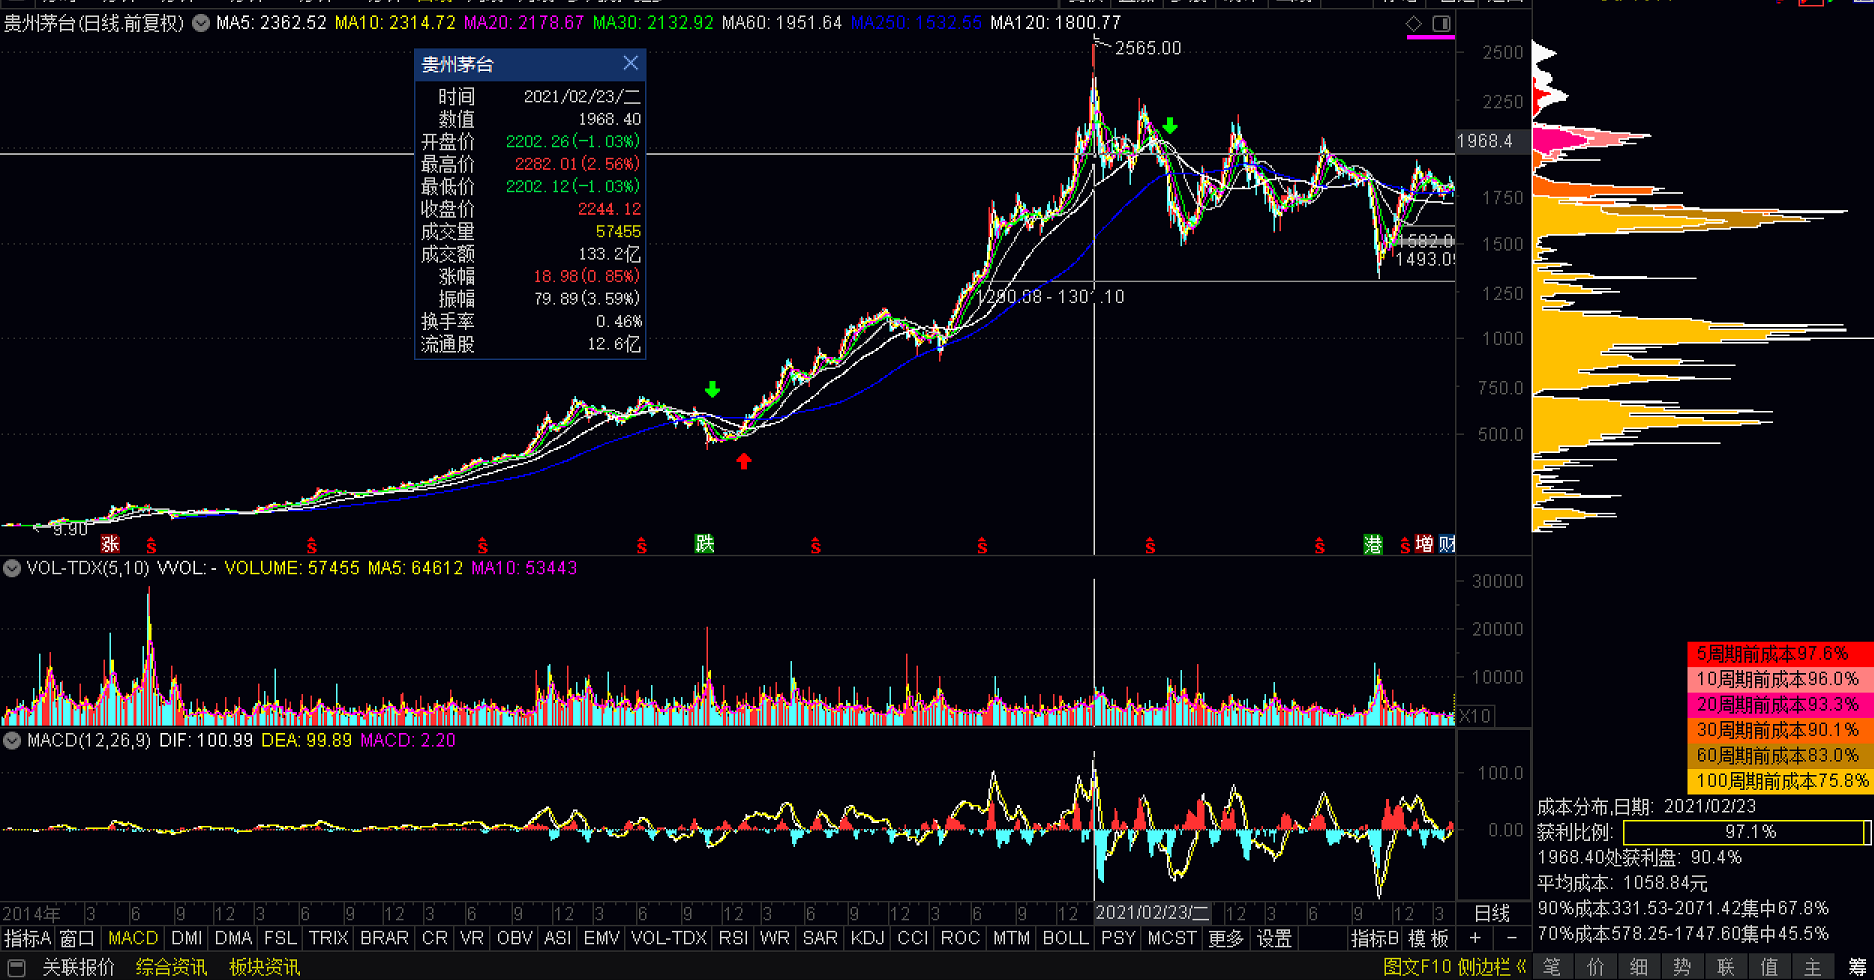Expand the main chart indicator dropdown arrow
The image size is (1874, 980).
tap(201, 22)
